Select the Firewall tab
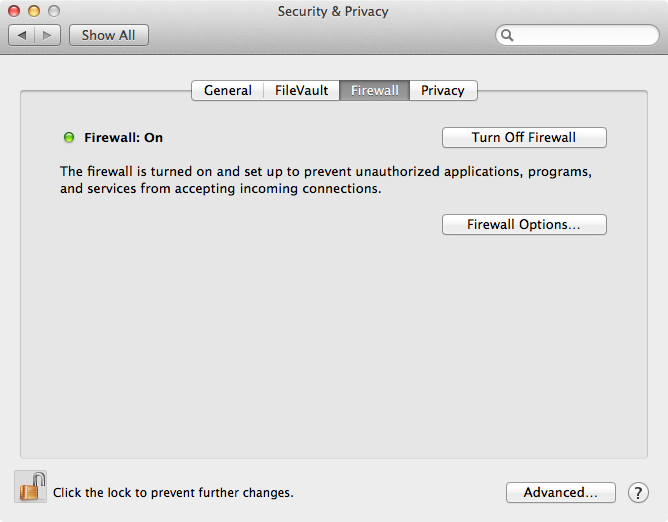The image size is (668, 522). coord(374,90)
